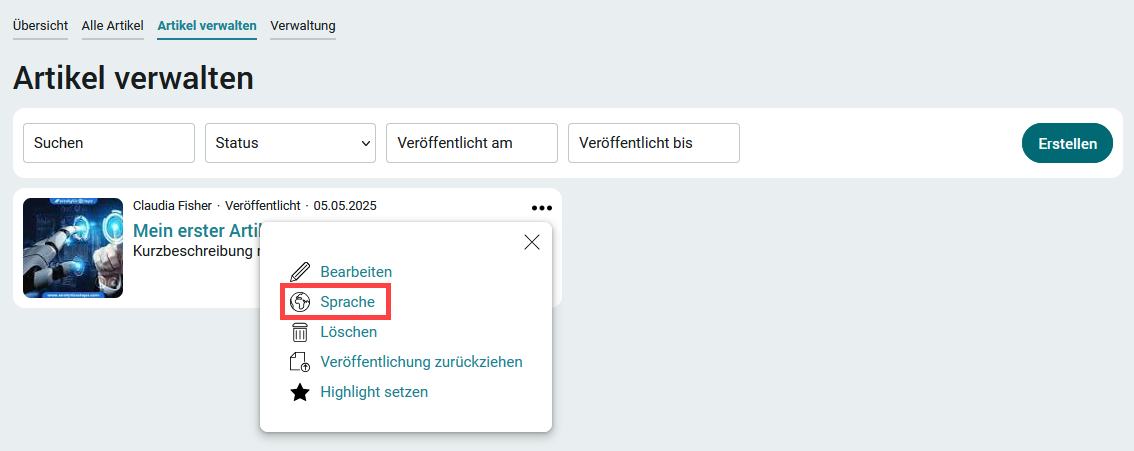Screen dimensions: 1134x451
Task: Choose Sprache from the popup menu
Action: pos(348,302)
